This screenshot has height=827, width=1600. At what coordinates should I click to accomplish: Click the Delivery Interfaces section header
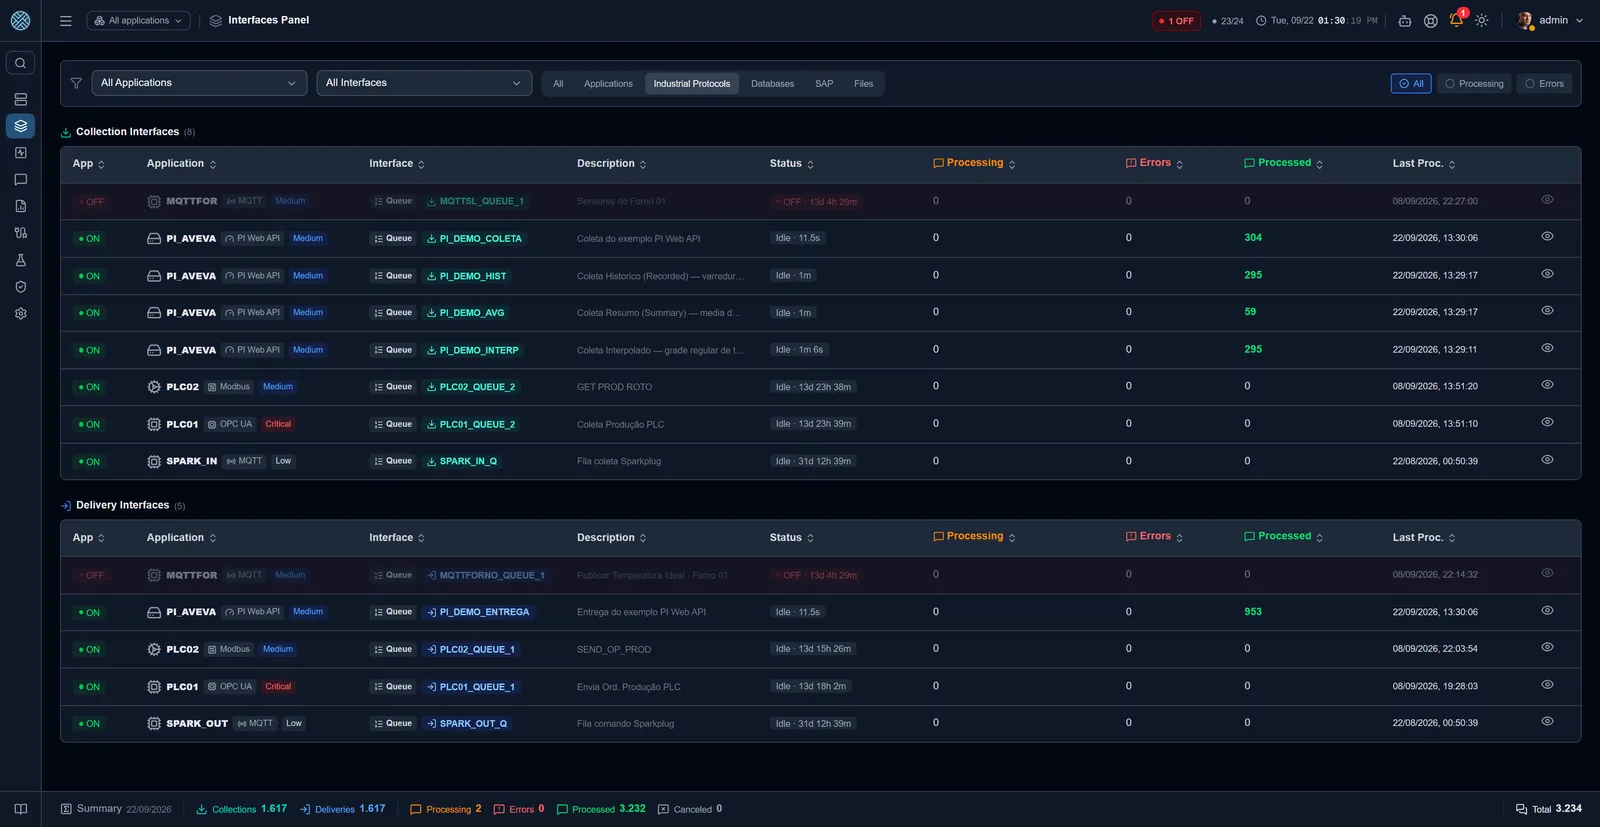tap(122, 506)
